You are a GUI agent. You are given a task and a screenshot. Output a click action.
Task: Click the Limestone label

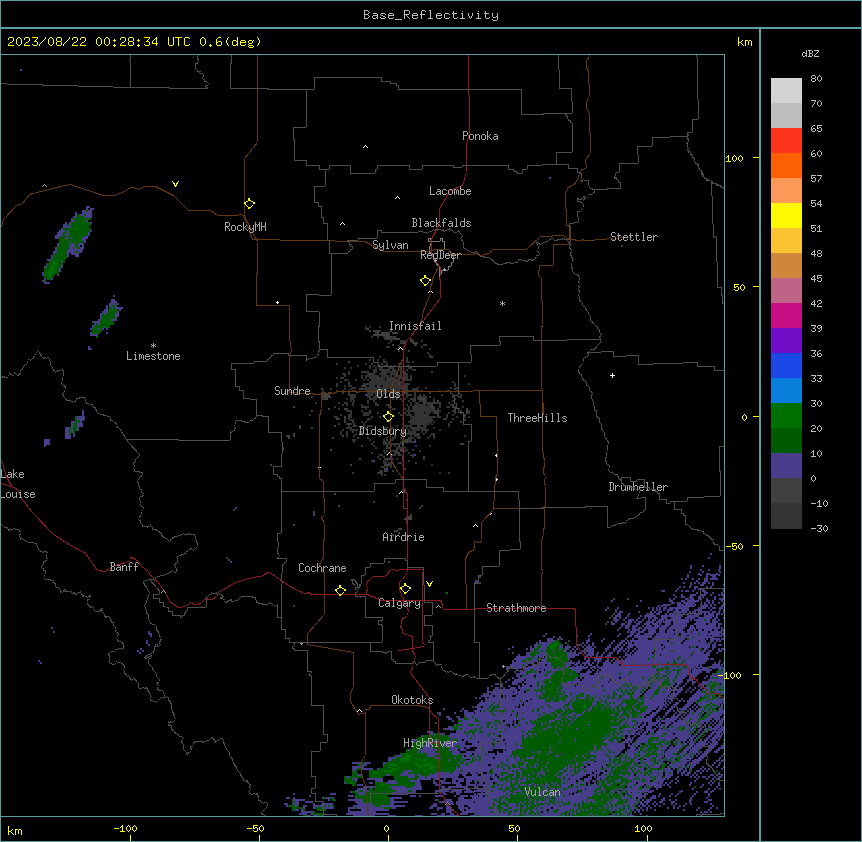pos(153,356)
